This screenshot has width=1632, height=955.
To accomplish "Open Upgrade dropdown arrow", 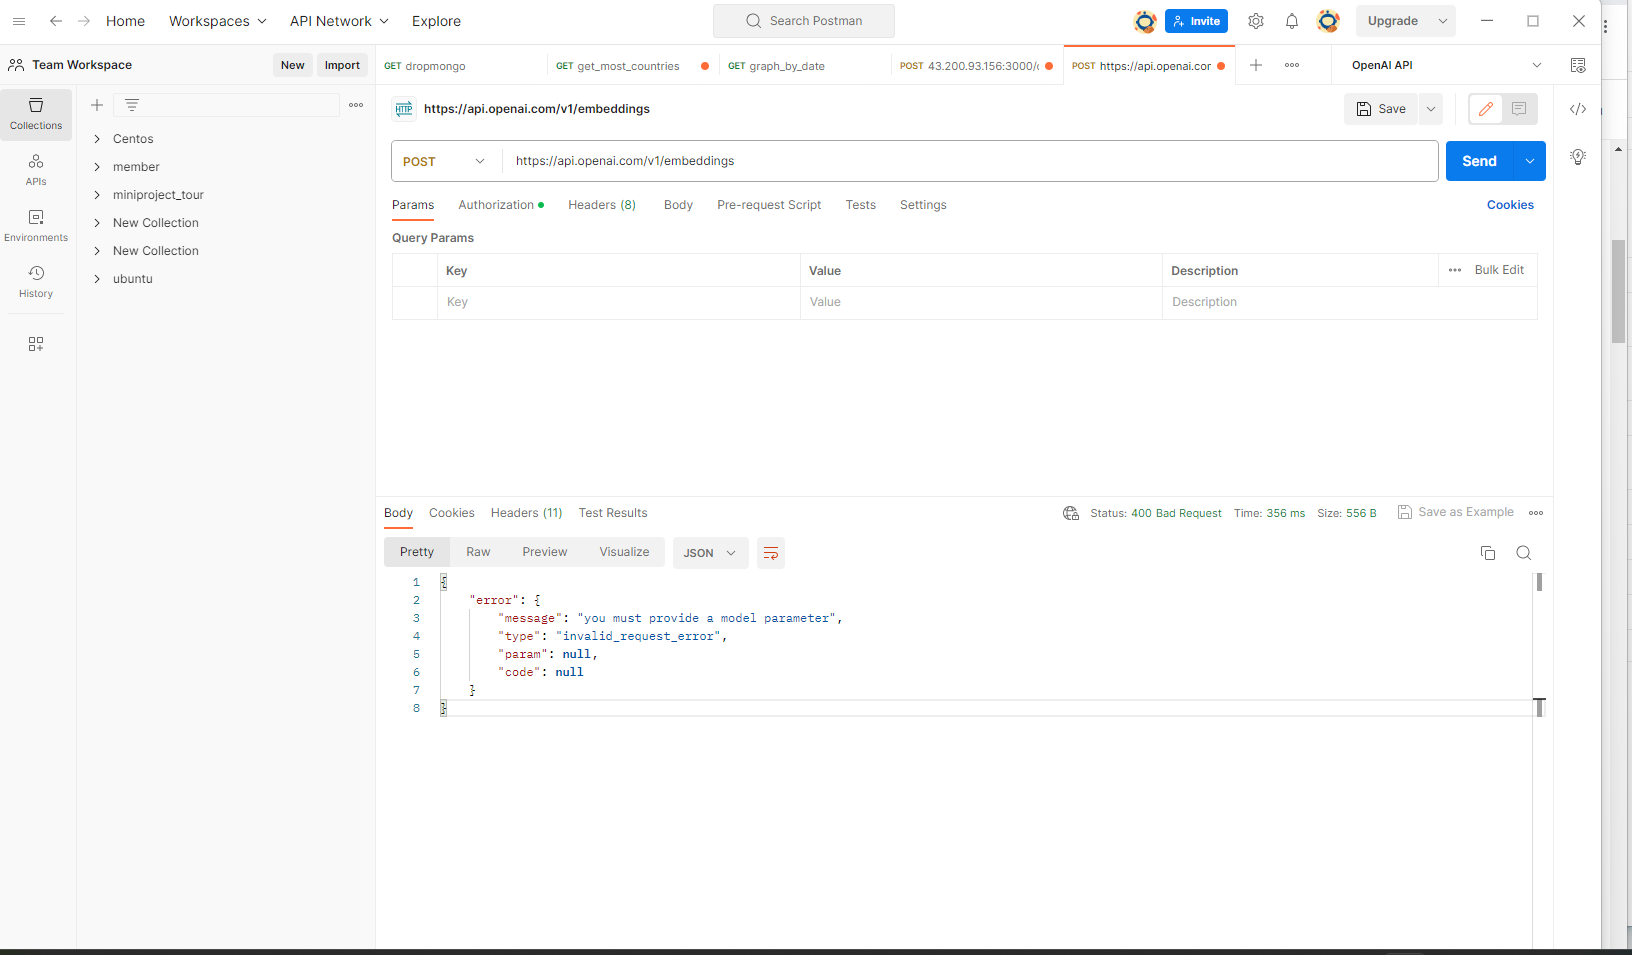I will pyautogui.click(x=1443, y=21).
